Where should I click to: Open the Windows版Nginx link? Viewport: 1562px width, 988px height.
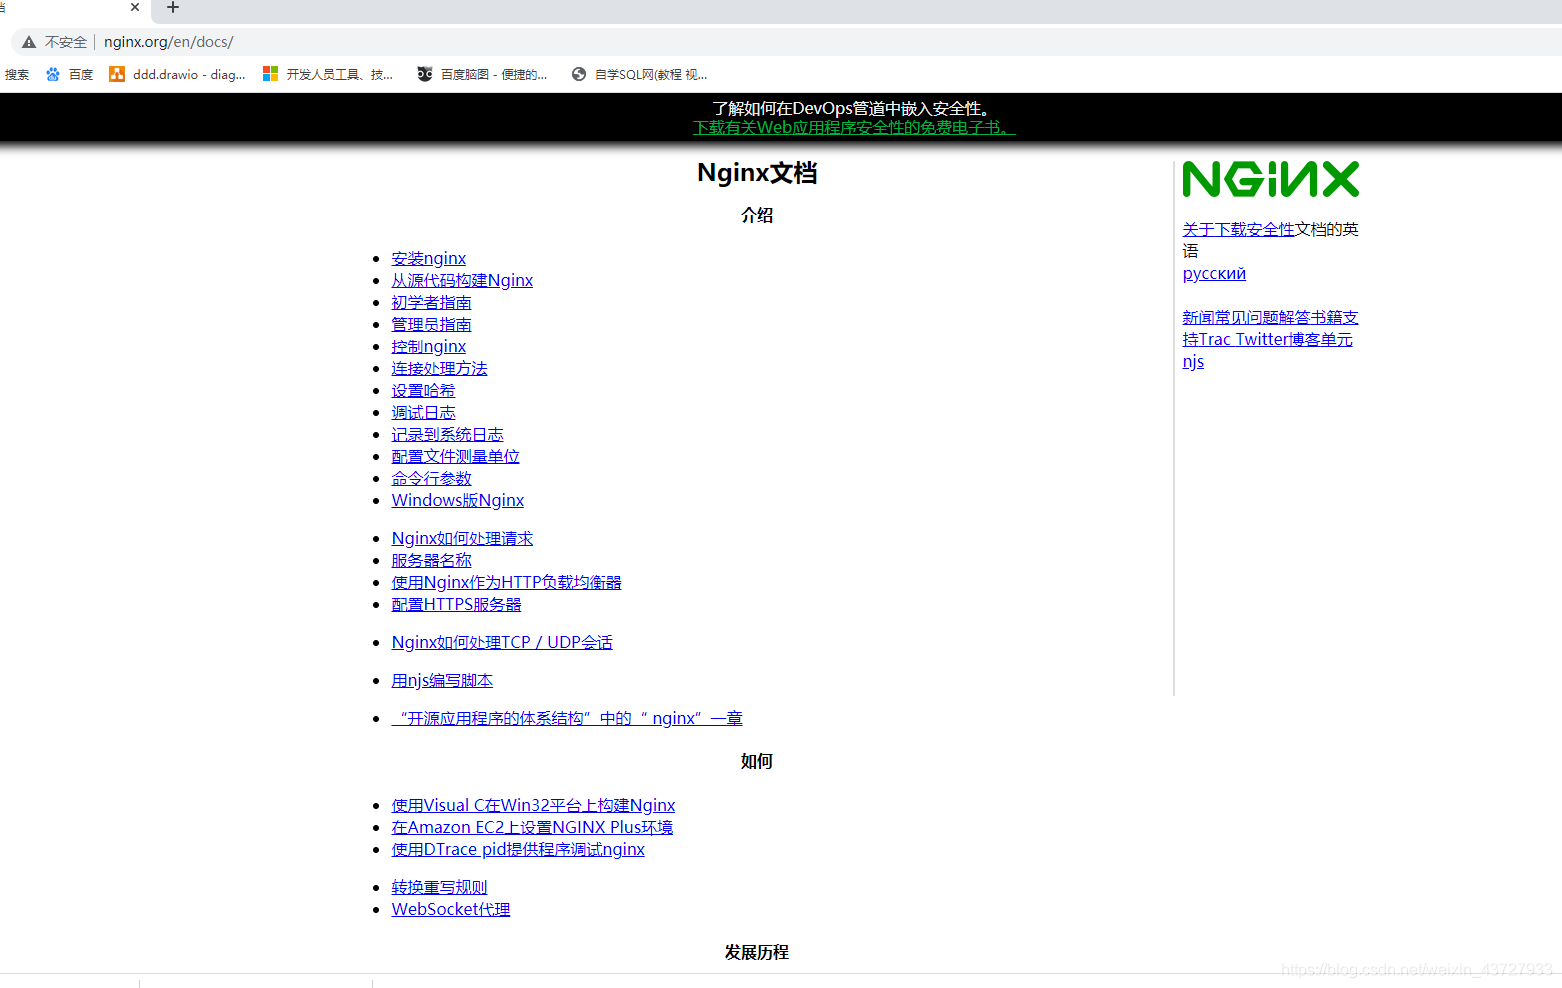(458, 500)
